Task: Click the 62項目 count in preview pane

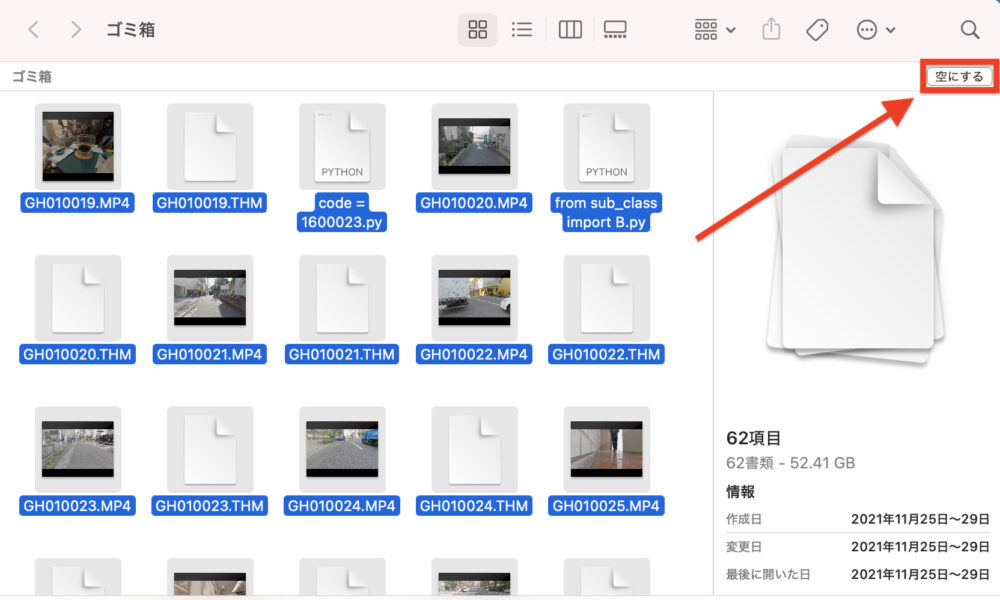Action: click(754, 438)
